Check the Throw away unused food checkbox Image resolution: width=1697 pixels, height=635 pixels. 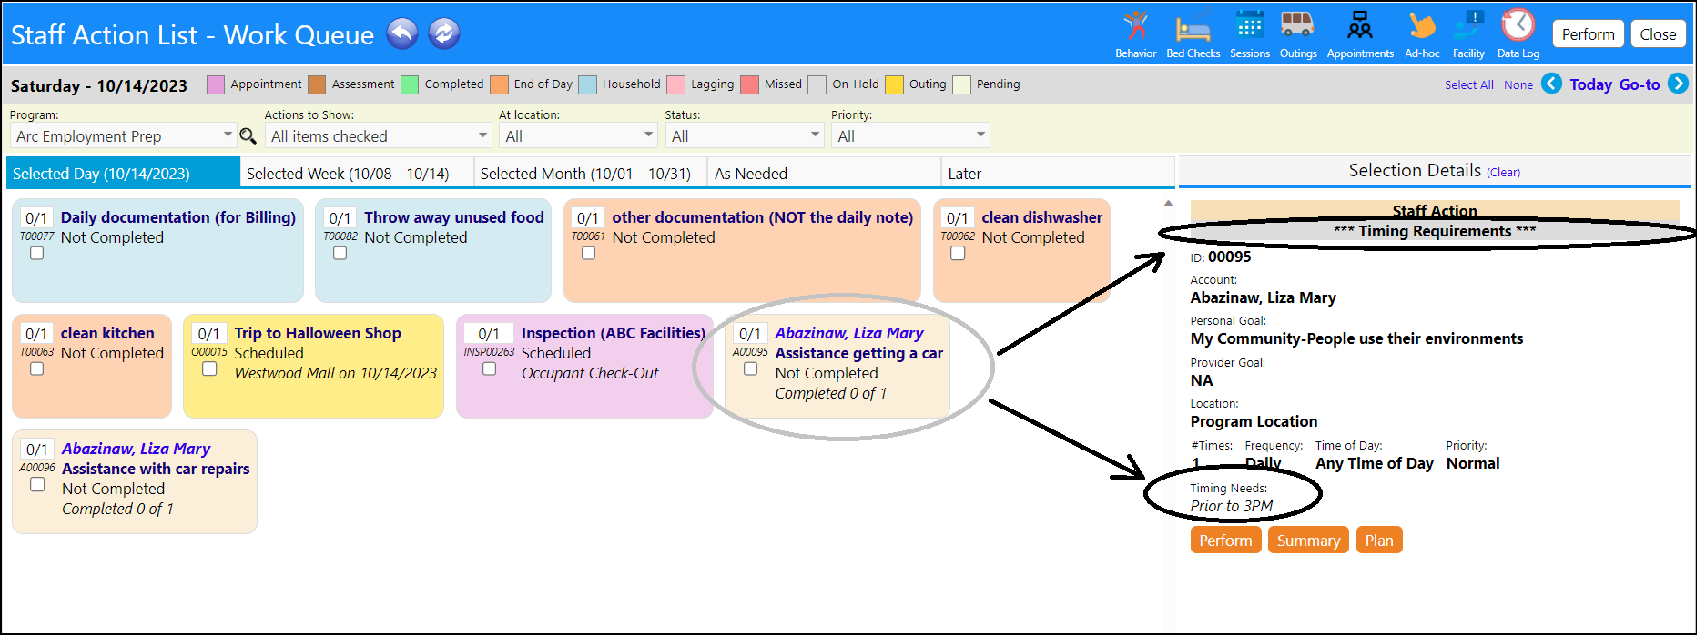(x=340, y=253)
